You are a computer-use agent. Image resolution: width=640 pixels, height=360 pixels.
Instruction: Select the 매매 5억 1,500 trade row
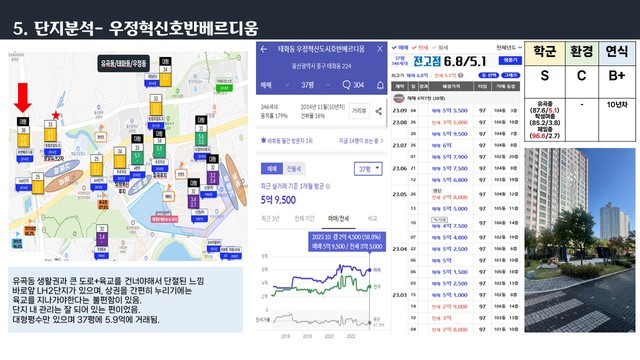click(x=456, y=272)
